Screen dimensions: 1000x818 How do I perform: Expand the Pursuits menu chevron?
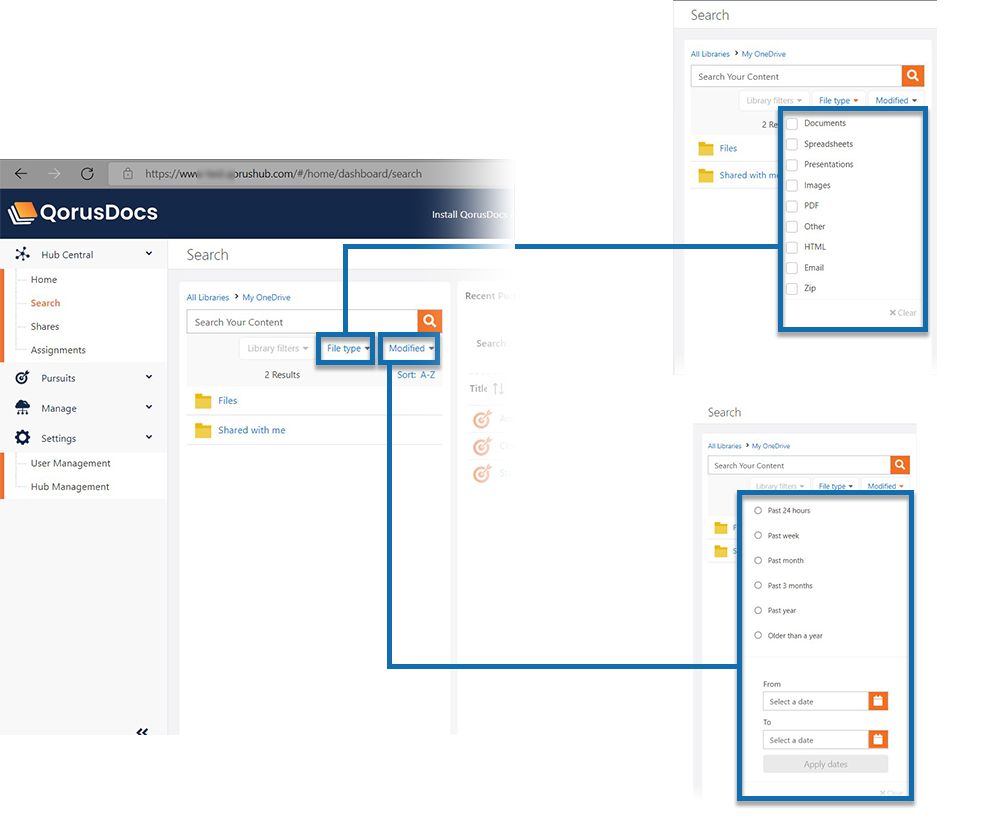[149, 377]
